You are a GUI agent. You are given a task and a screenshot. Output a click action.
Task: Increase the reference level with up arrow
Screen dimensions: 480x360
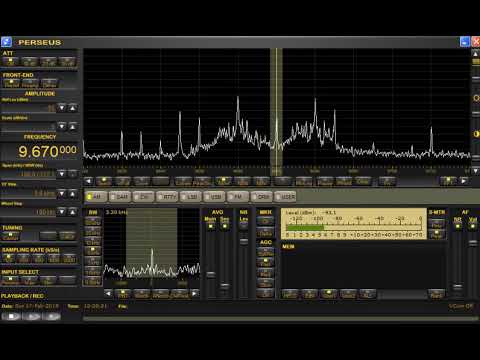[x=73, y=108]
